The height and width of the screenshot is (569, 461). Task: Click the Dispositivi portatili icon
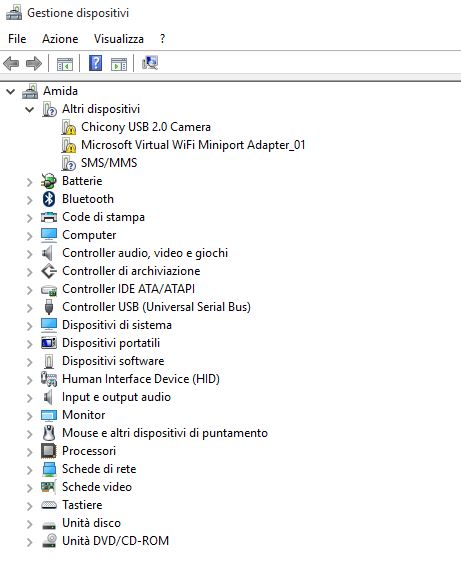coord(49,343)
